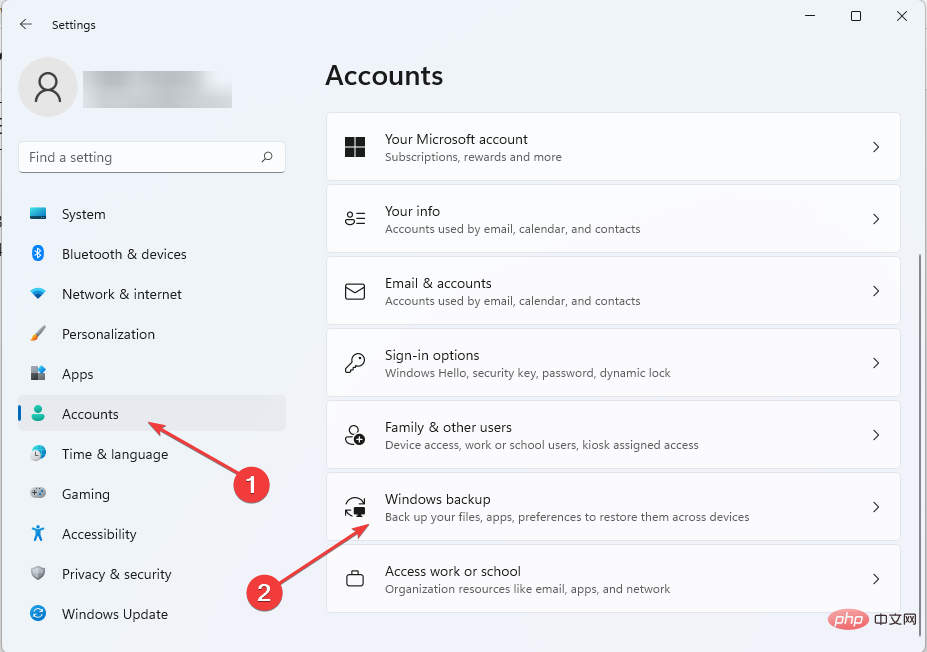Click the Personalization paintbrush icon

pos(38,334)
